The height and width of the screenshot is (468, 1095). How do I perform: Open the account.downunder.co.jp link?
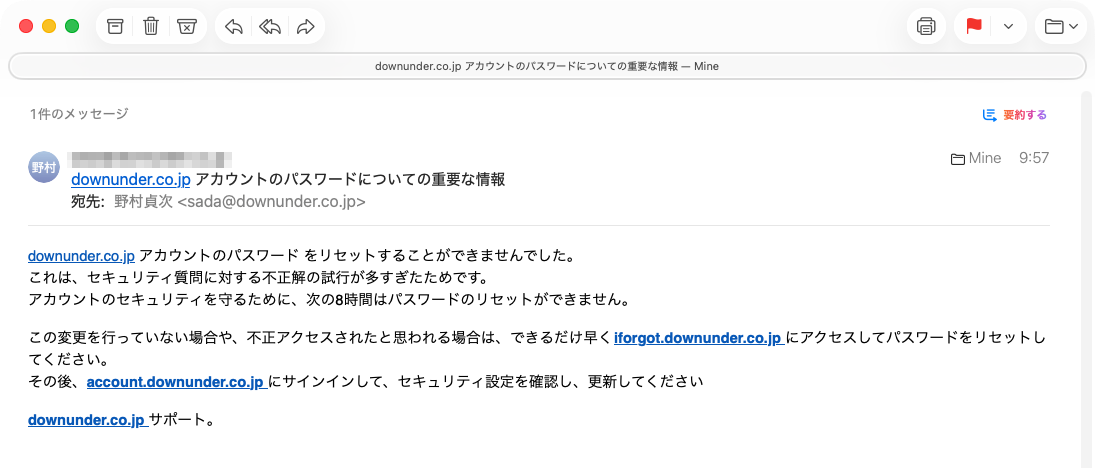175,381
